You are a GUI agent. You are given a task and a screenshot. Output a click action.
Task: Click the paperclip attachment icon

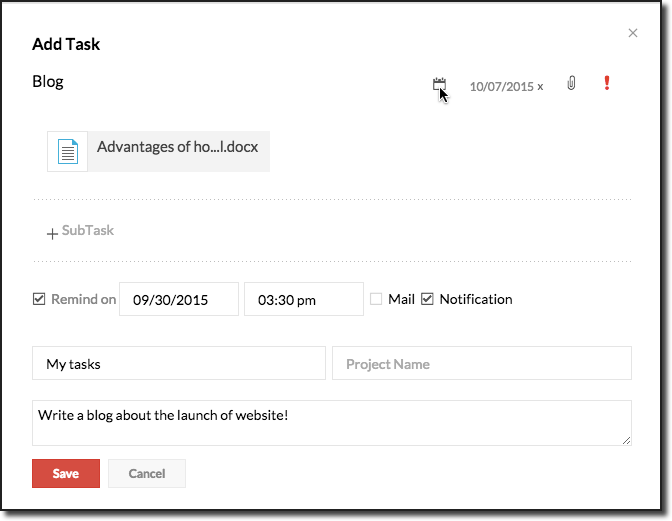(x=571, y=84)
